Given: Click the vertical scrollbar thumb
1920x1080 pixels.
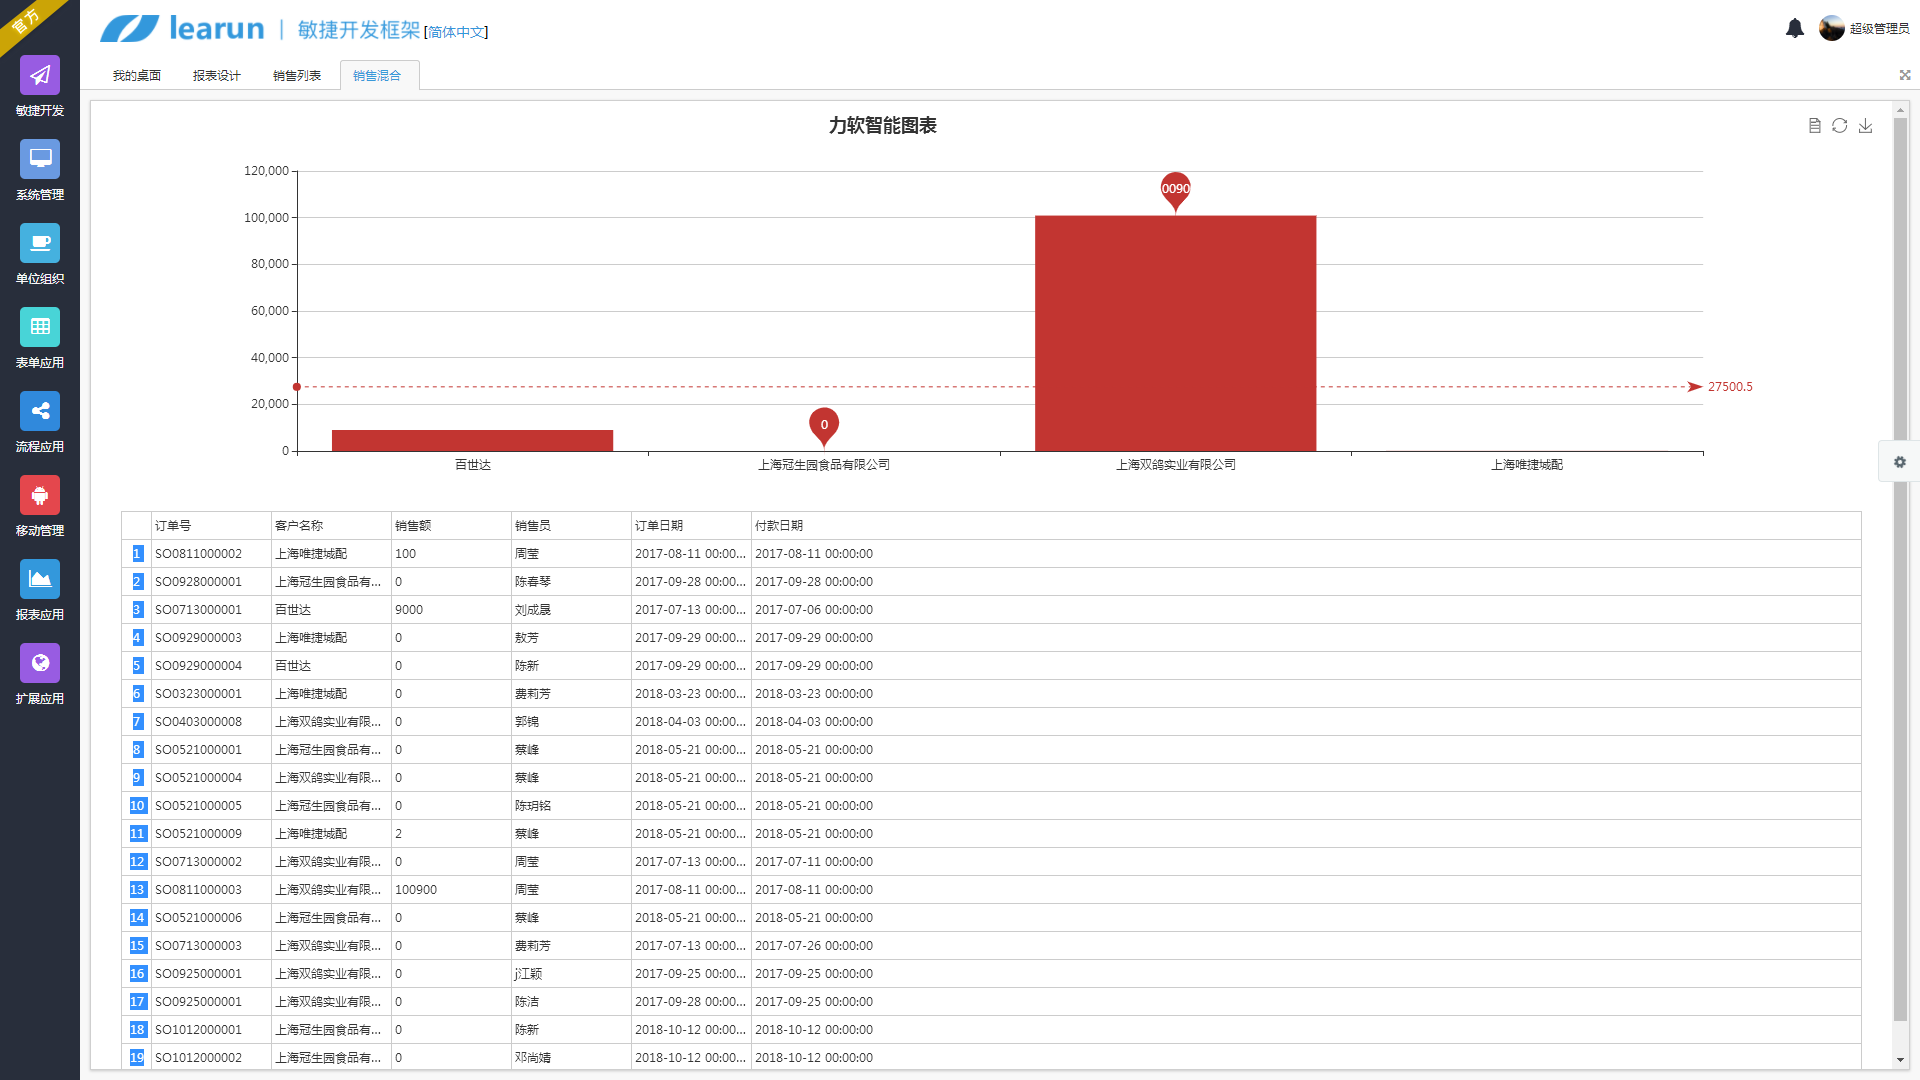Looking at the screenshot, I should coord(1901,570).
